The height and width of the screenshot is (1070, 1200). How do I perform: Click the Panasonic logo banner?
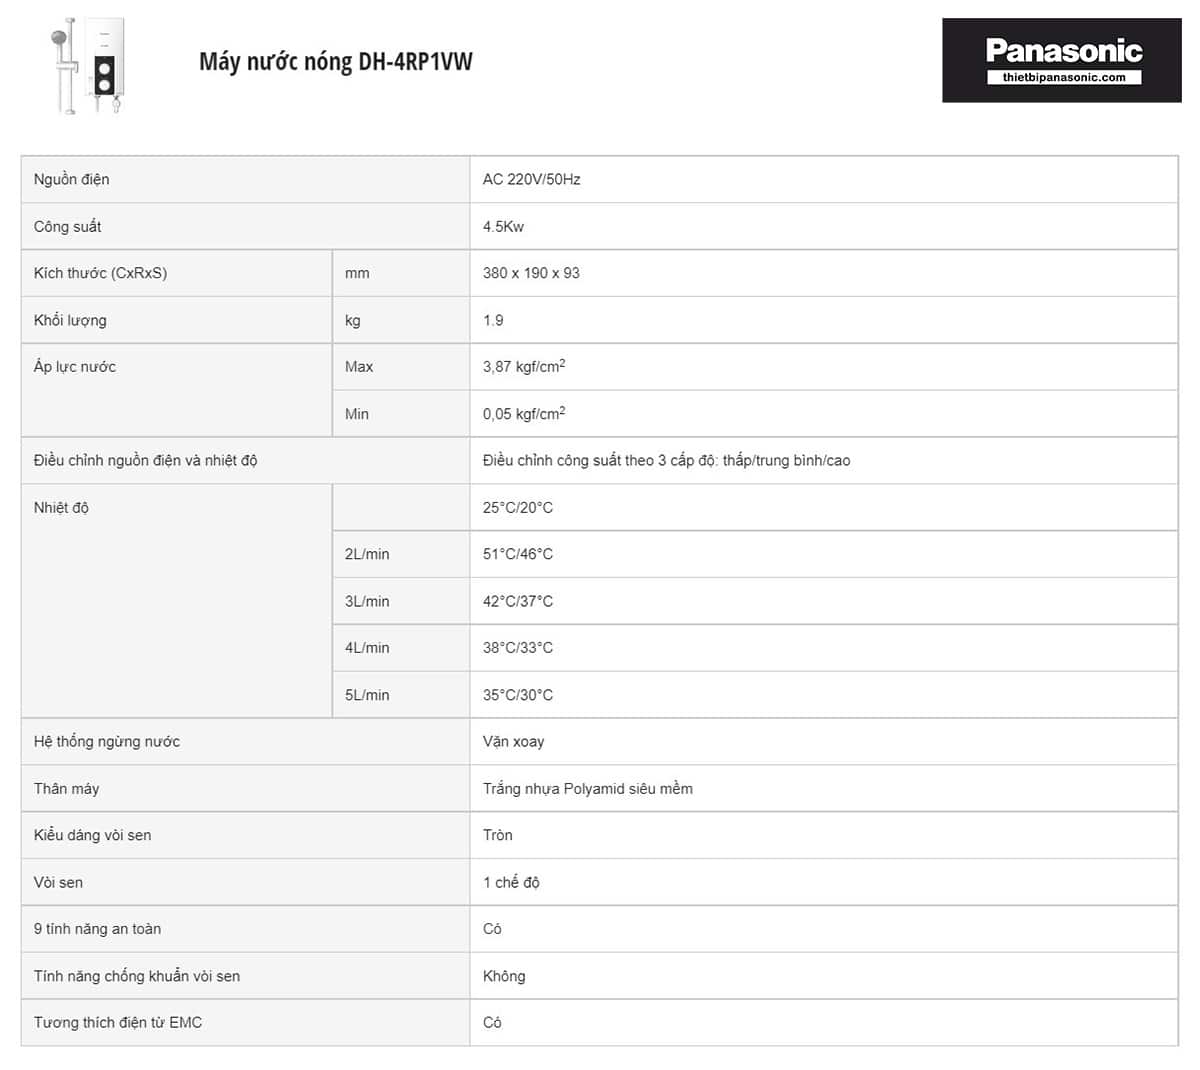click(1062, 50)
